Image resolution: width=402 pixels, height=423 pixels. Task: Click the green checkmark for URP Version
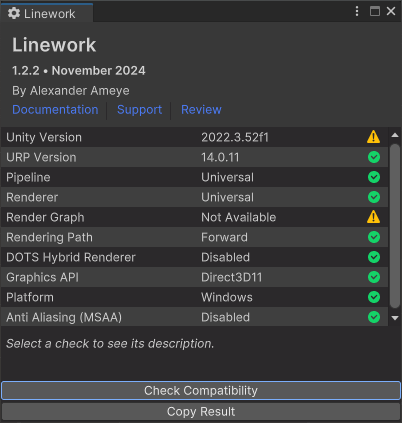[374, 157]
